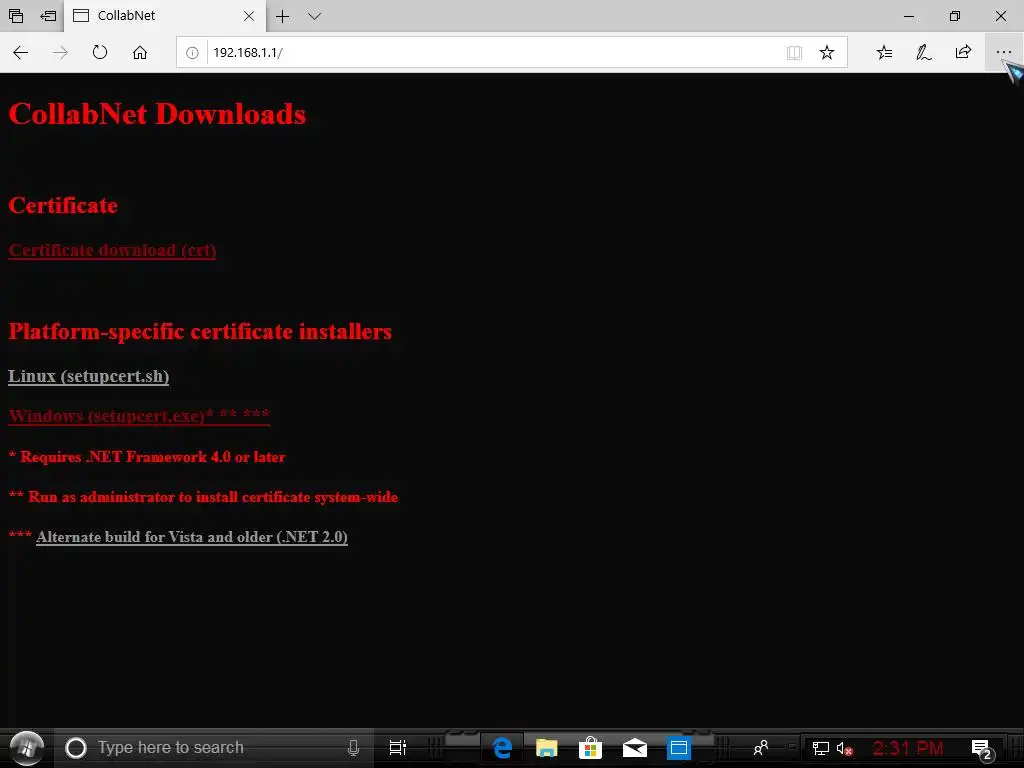Open Mail app from taskbar
The image size is (1024, 768).
(x=634, y=748)
